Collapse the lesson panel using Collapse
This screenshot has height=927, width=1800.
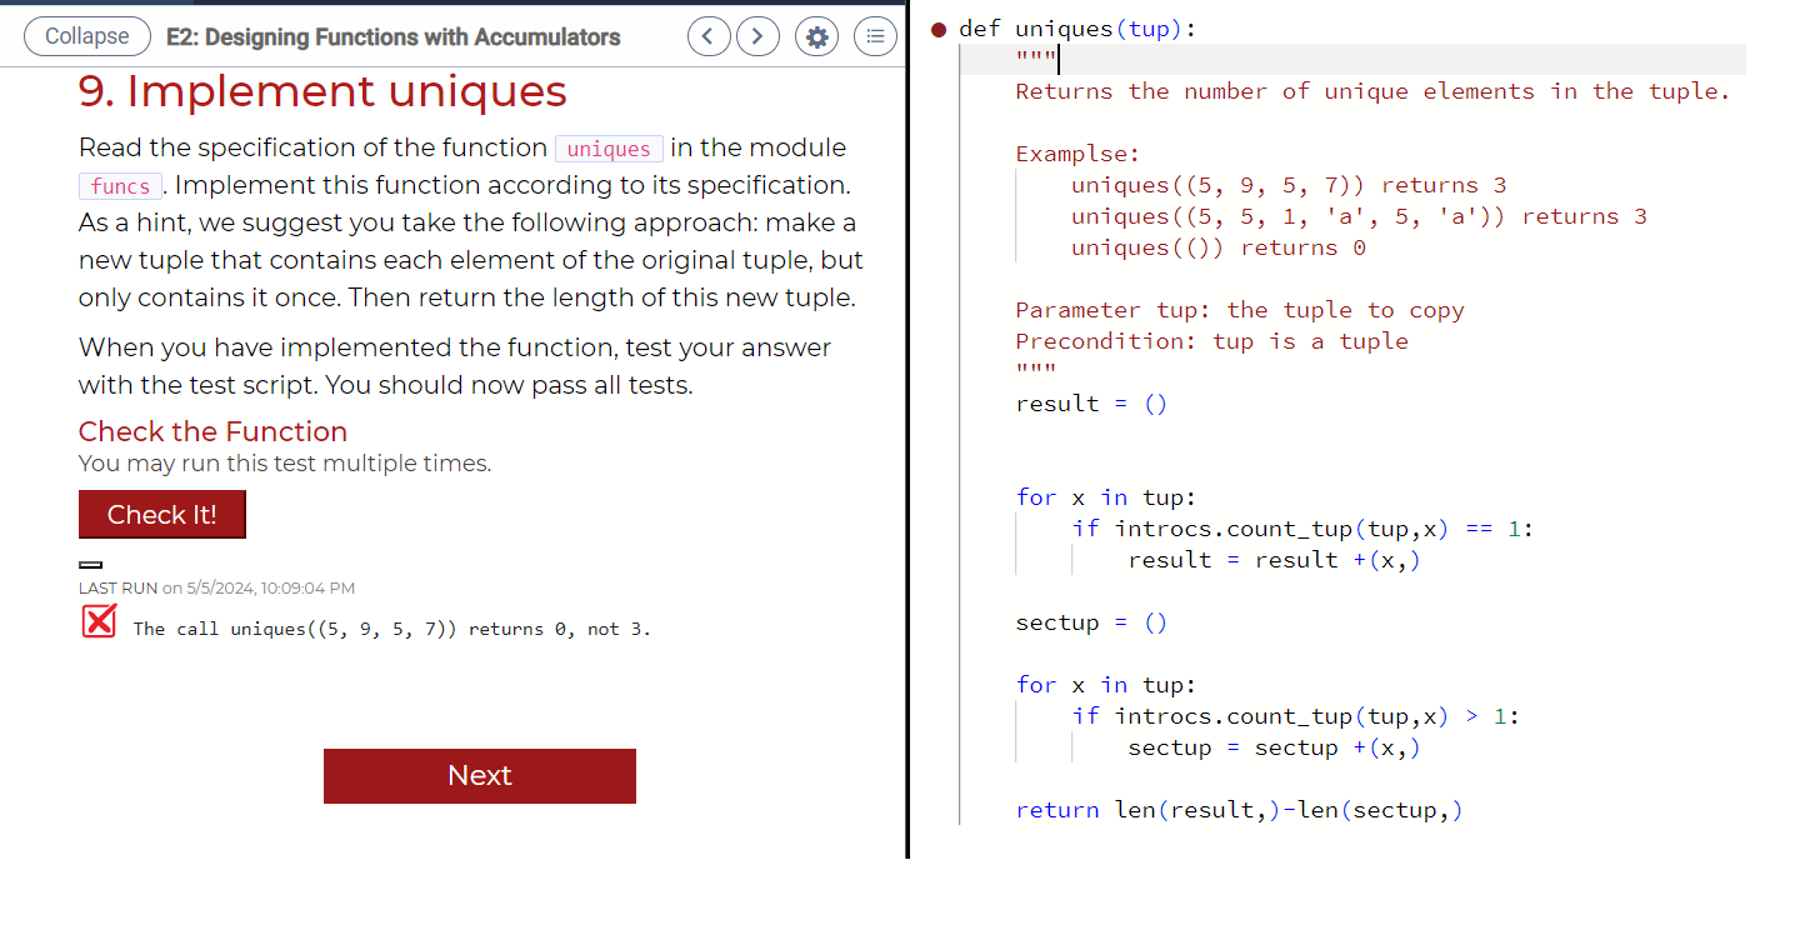pos(86,36)
